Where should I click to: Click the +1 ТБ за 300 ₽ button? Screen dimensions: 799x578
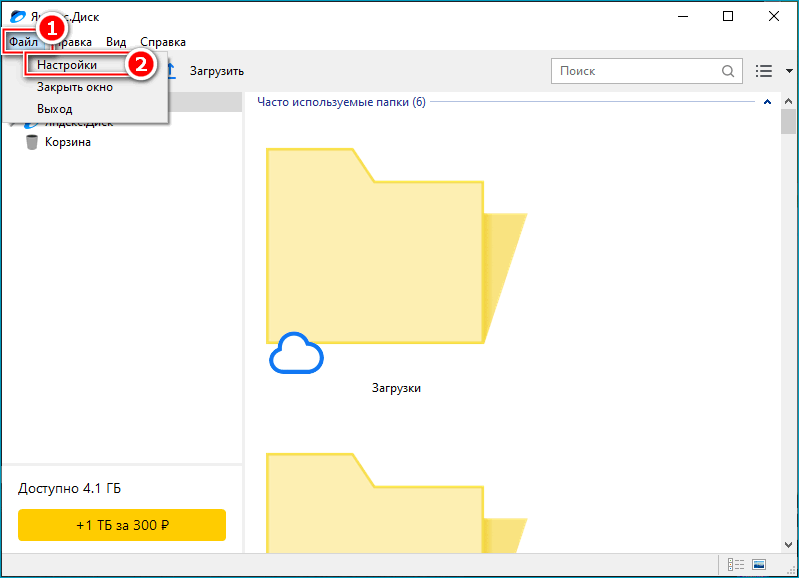(x=122, y=525)
